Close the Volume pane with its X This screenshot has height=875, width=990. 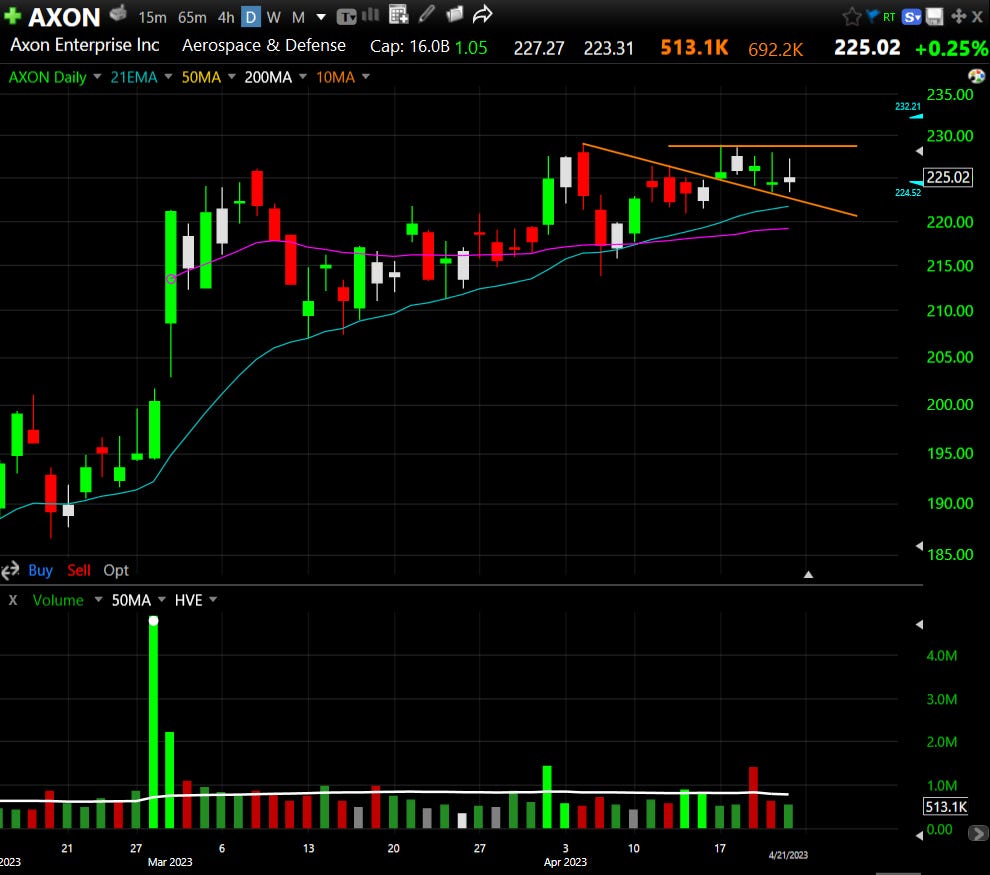point(13,600)
